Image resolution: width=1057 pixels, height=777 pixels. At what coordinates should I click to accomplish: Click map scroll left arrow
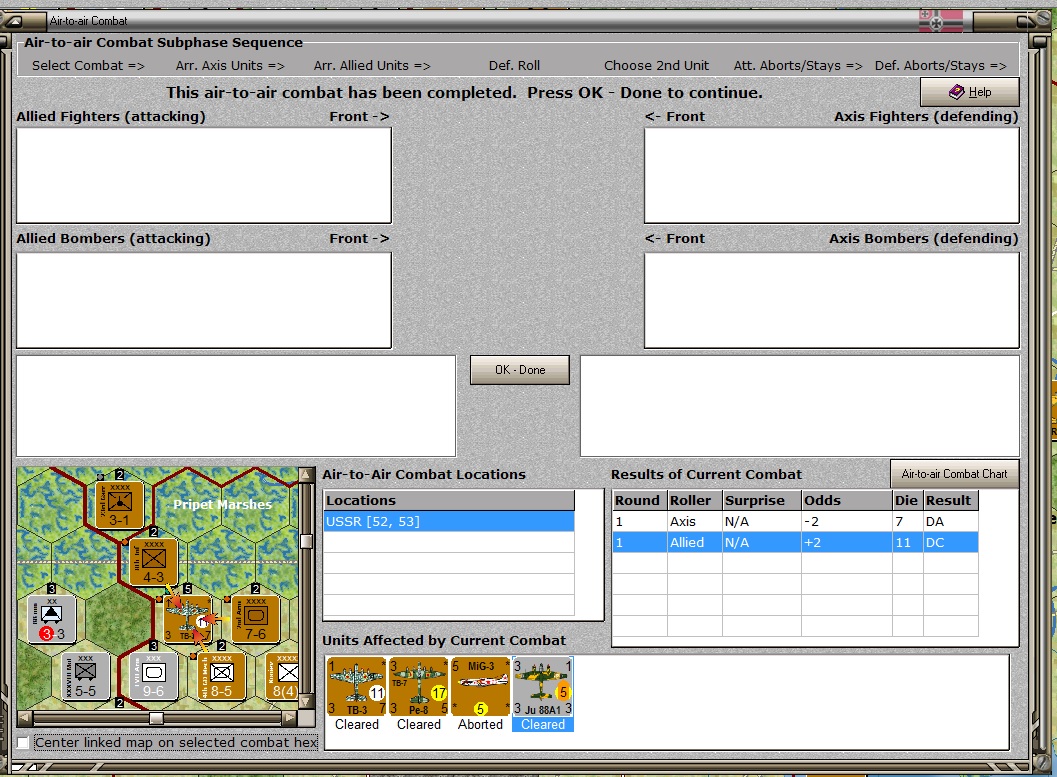24,718
